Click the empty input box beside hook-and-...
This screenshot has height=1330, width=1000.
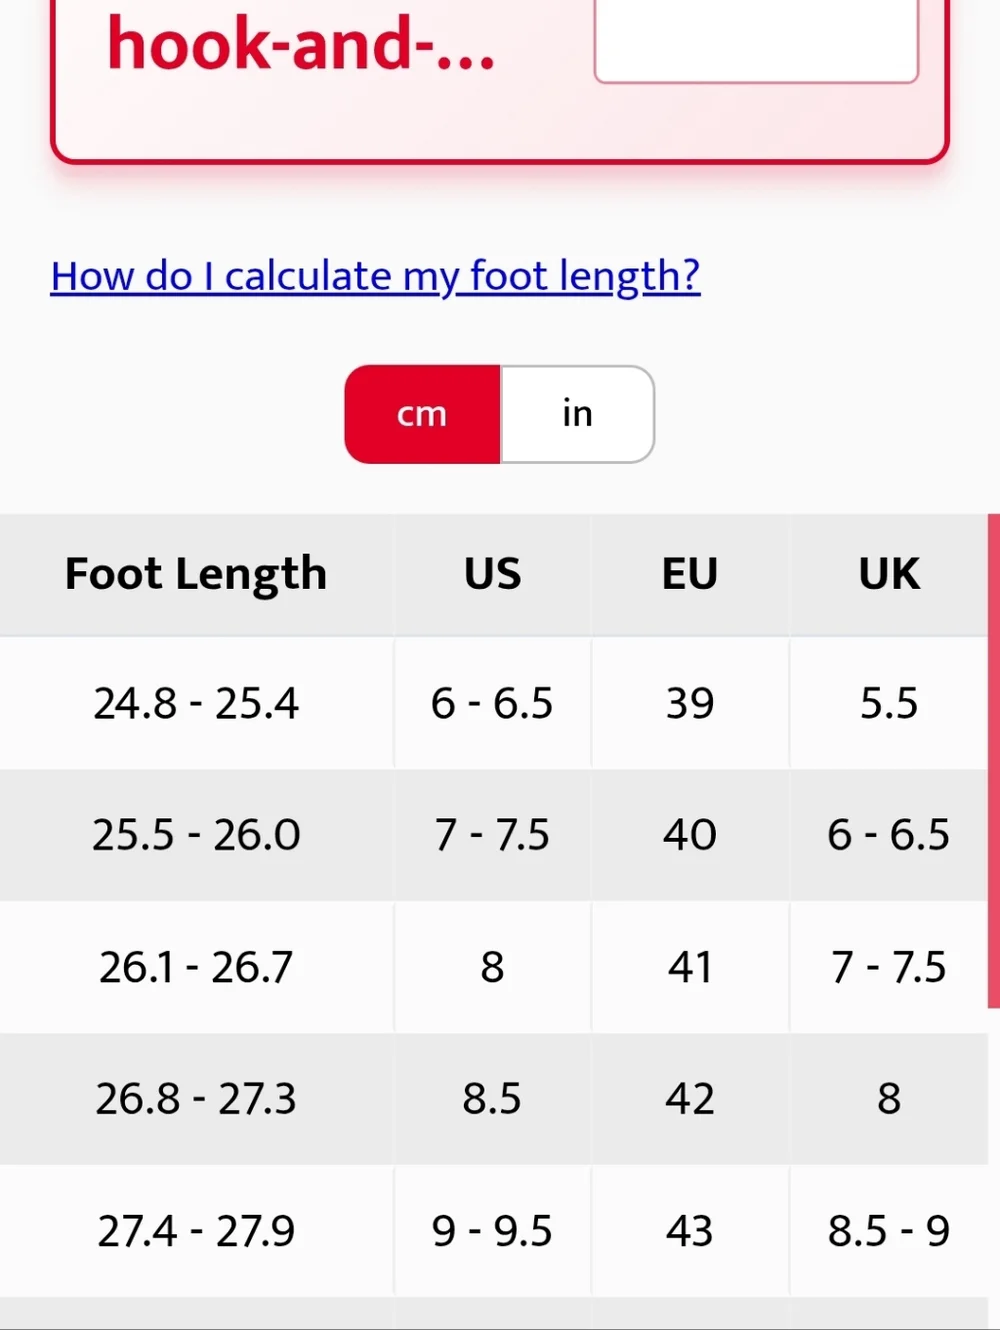[x=756, y=40]
